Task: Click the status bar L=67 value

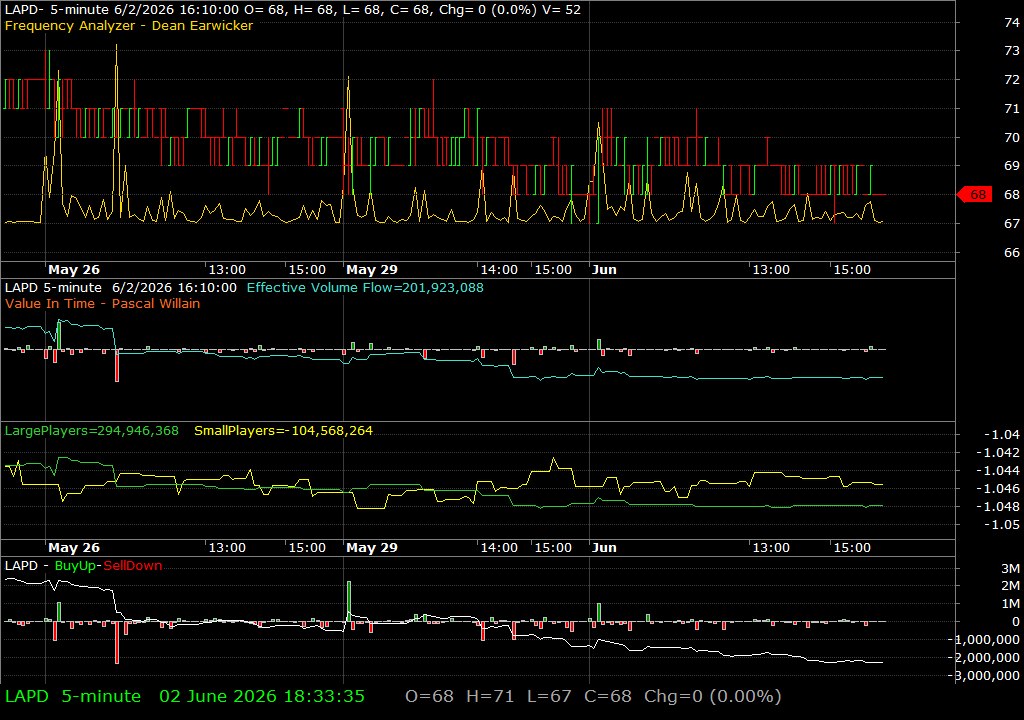Action: click(549, 696)
